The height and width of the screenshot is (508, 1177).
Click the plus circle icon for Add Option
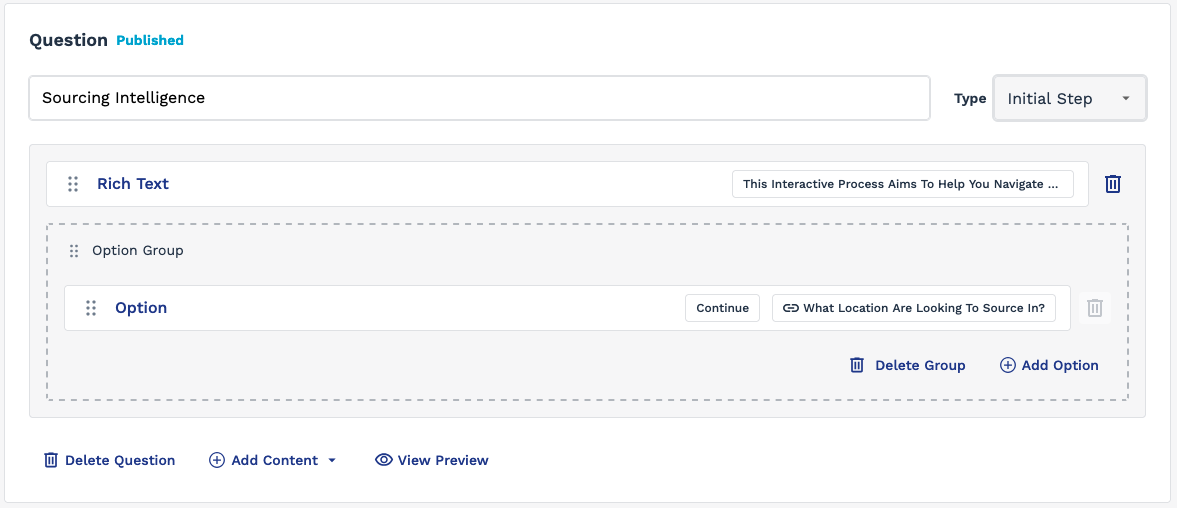1007,365
